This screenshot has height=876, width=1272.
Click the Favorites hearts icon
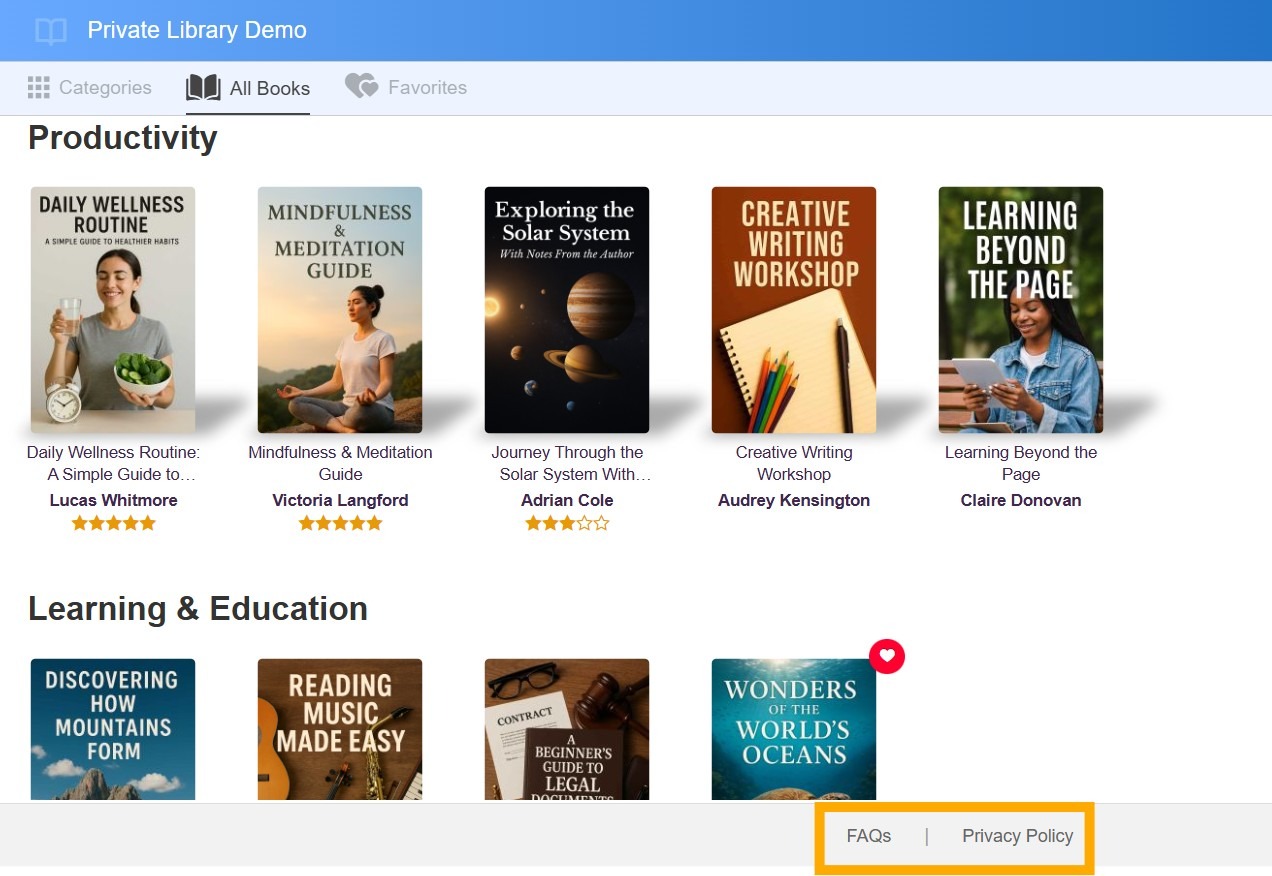pos(361,86)
